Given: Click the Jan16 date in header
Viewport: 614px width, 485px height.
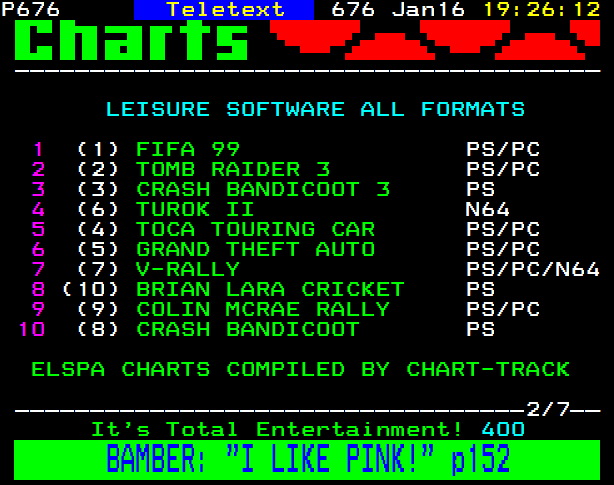Looking at the screenshot, I should pyautogui.click(x=428, y=9).
